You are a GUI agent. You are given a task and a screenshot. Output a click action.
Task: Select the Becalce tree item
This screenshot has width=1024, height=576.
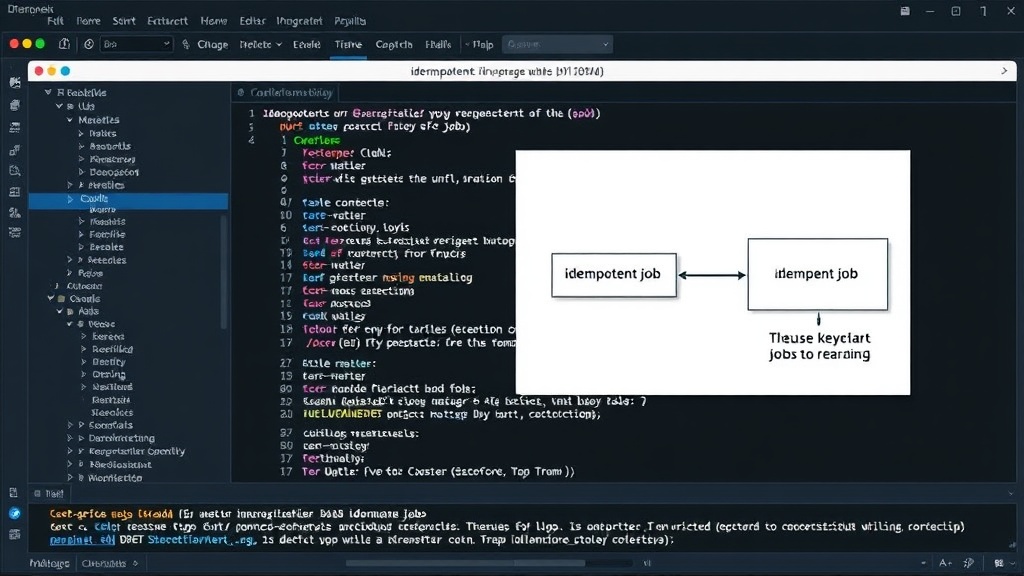point(106,248)
